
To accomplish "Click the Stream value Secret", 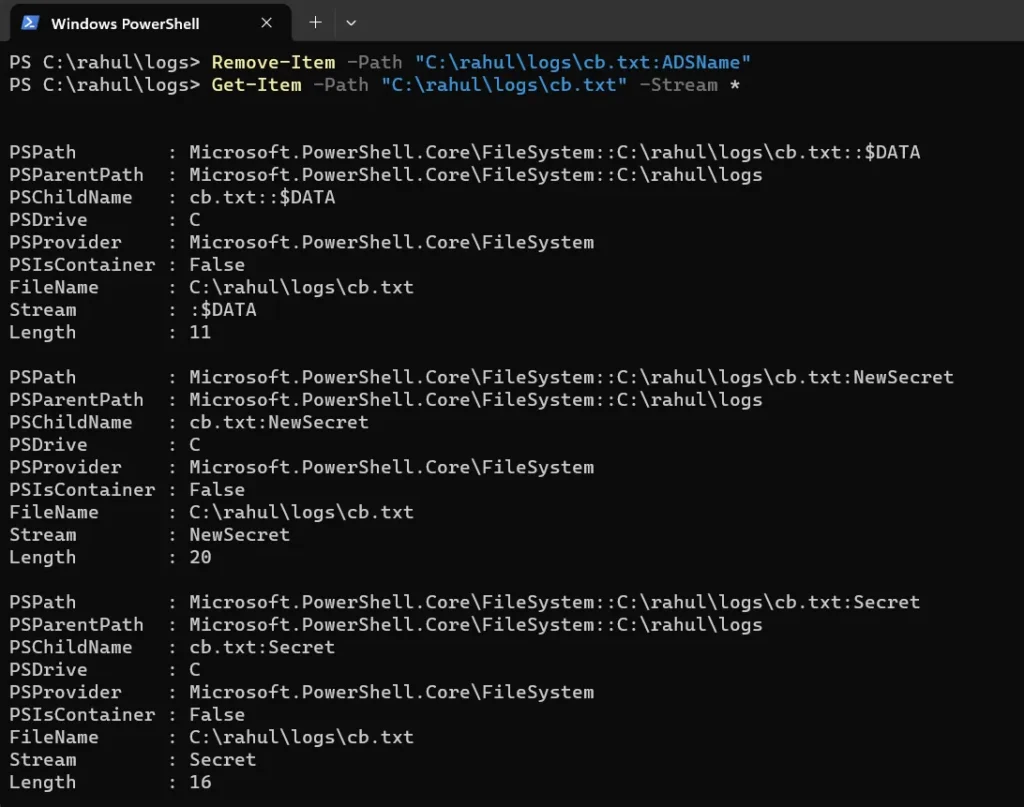I will point(223,760).
